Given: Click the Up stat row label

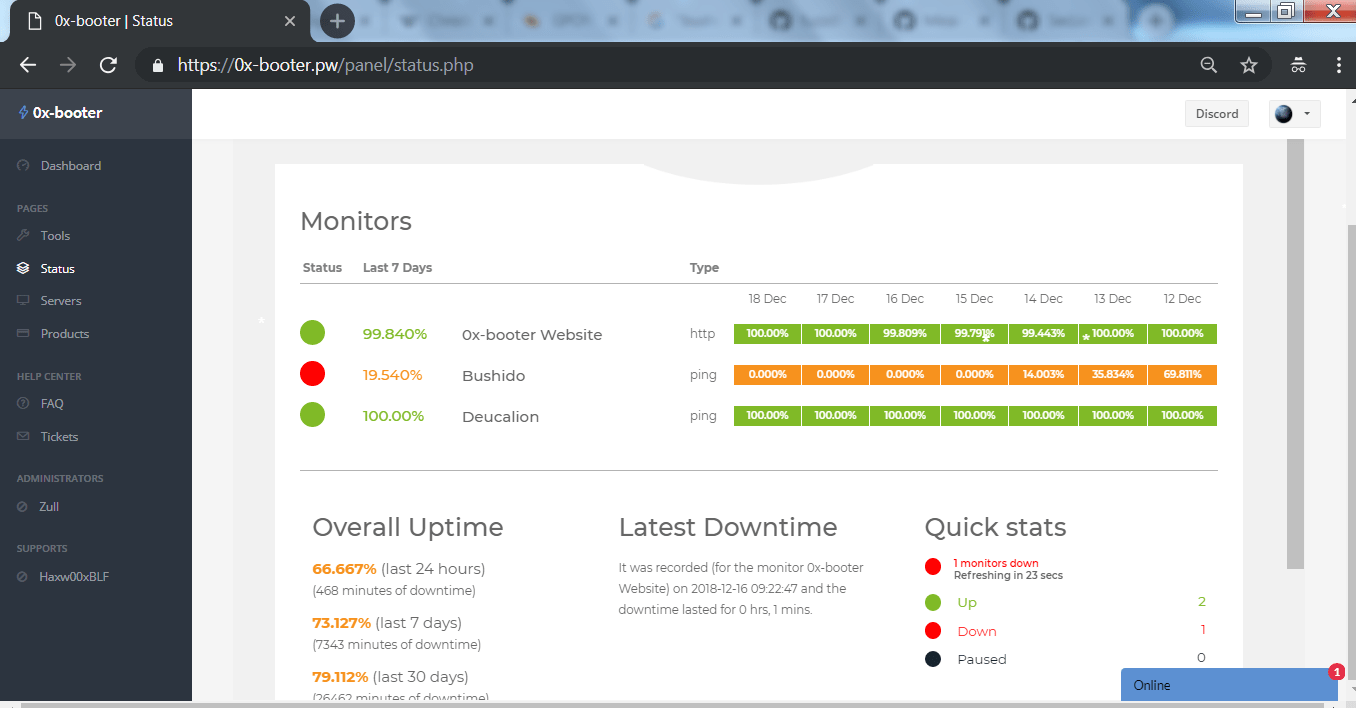Looking at the screenshot, I should (967, 603).
